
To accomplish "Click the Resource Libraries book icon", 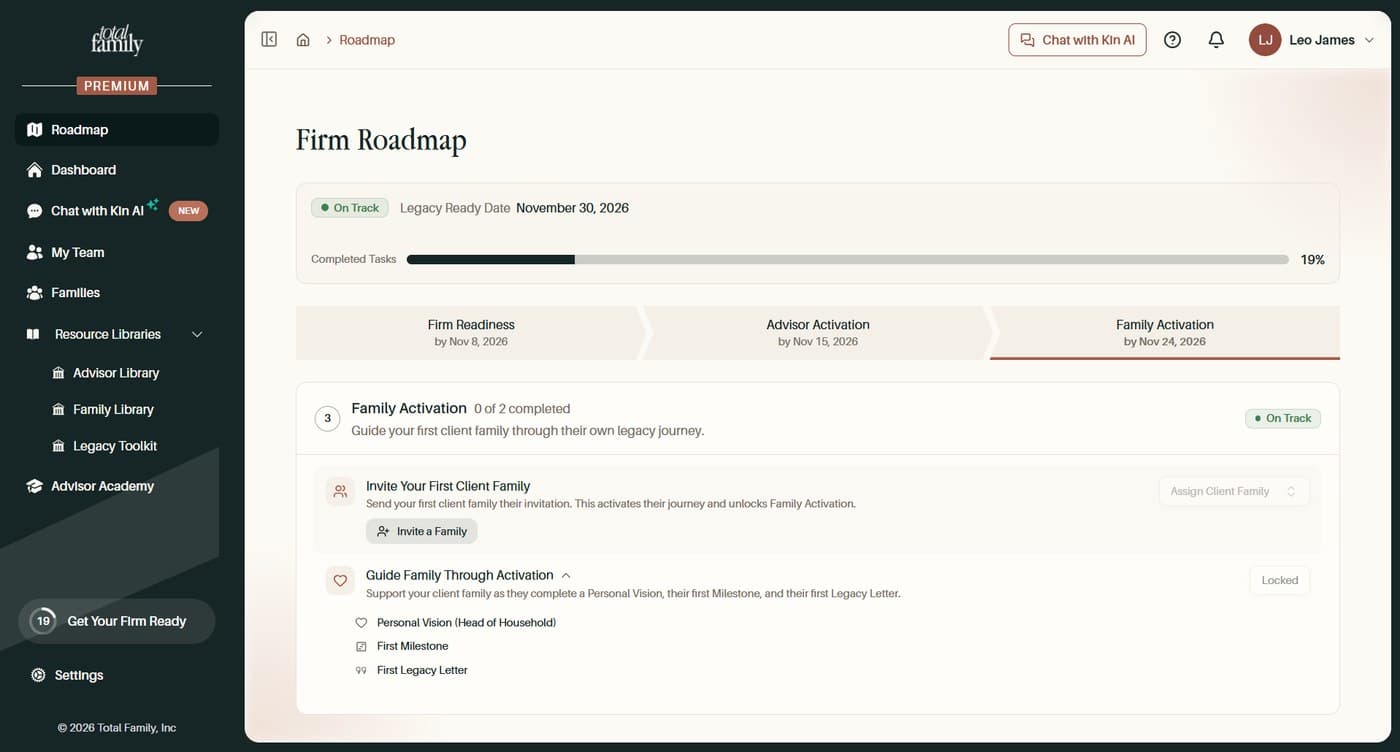I will point(33,334).
